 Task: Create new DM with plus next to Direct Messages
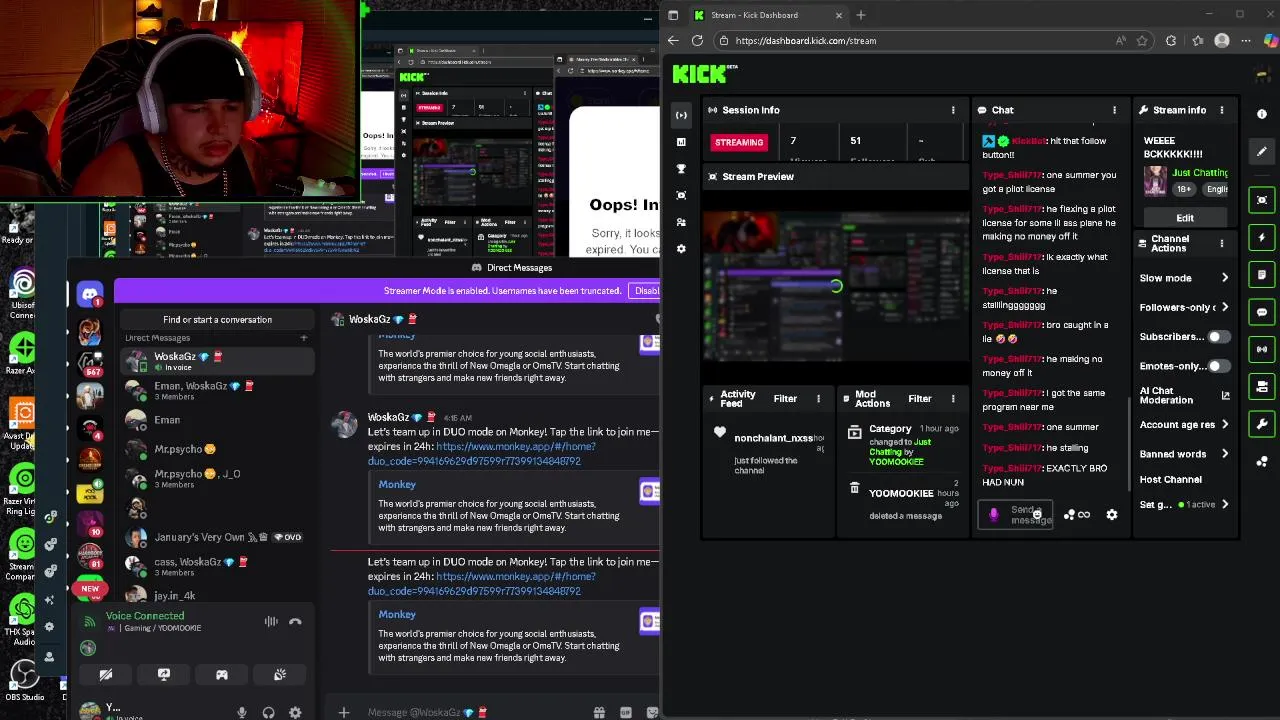[304, 338]
